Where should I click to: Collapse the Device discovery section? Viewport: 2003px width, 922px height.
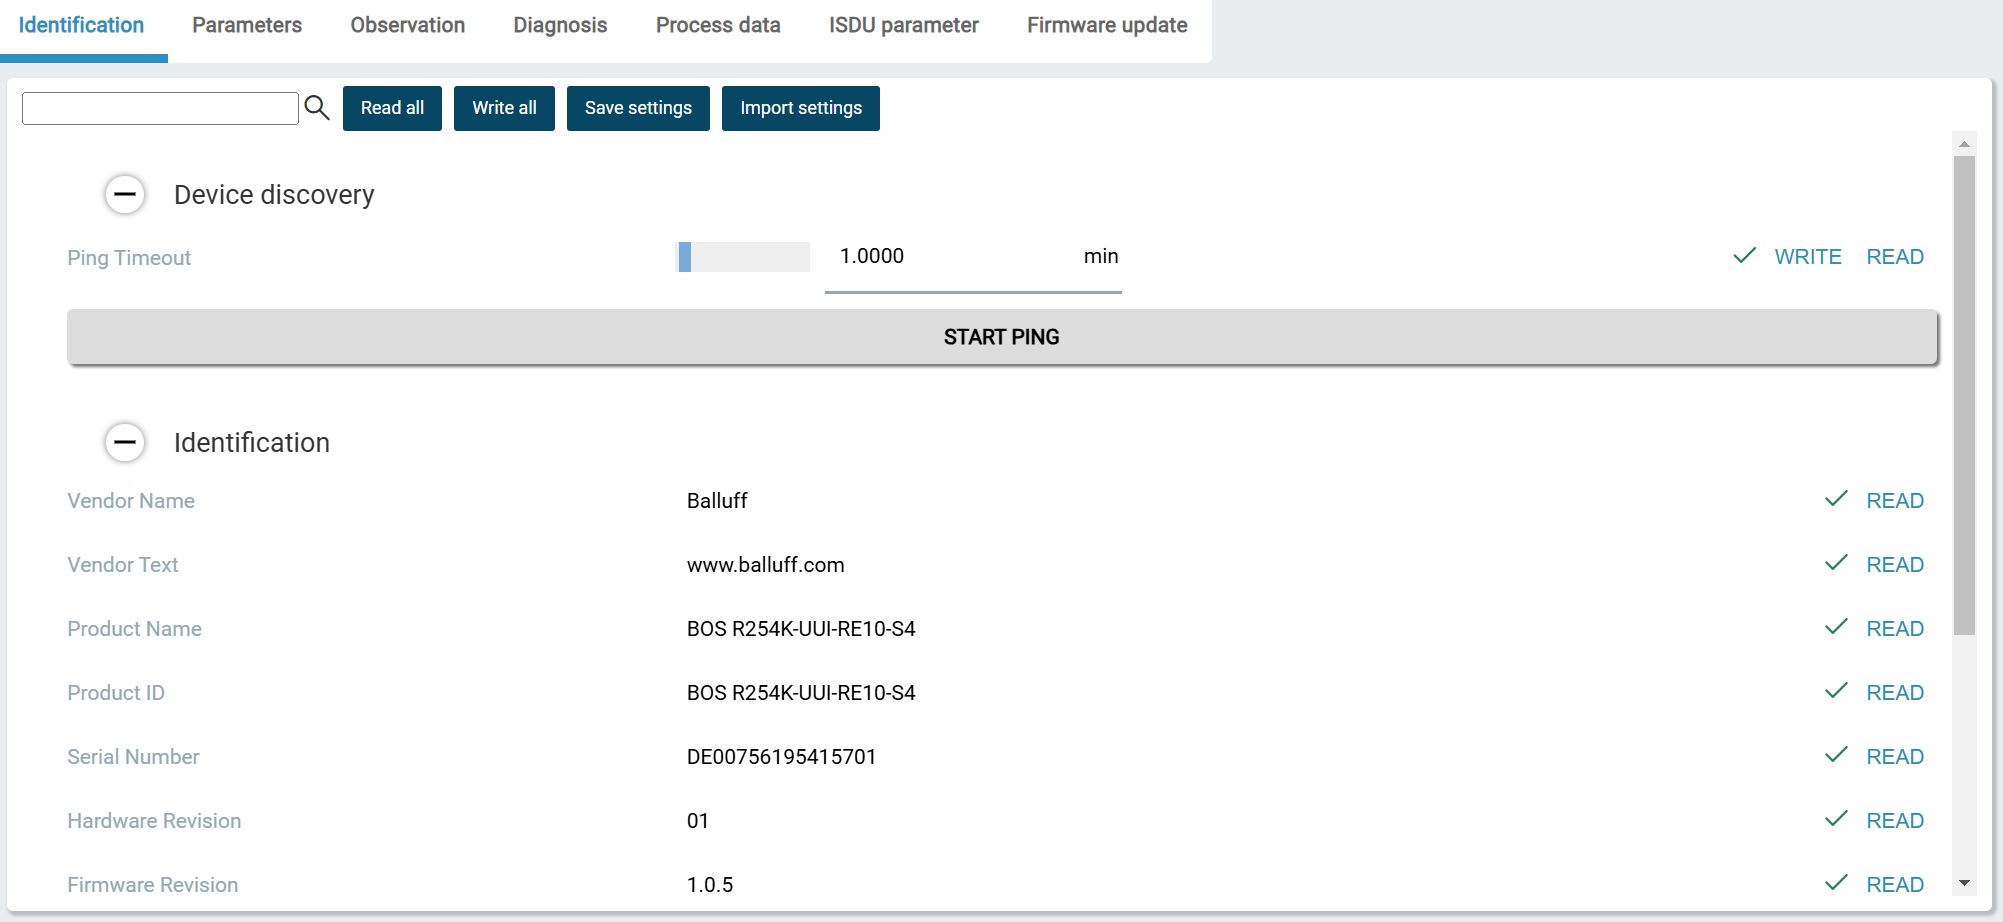pos(125,194)
